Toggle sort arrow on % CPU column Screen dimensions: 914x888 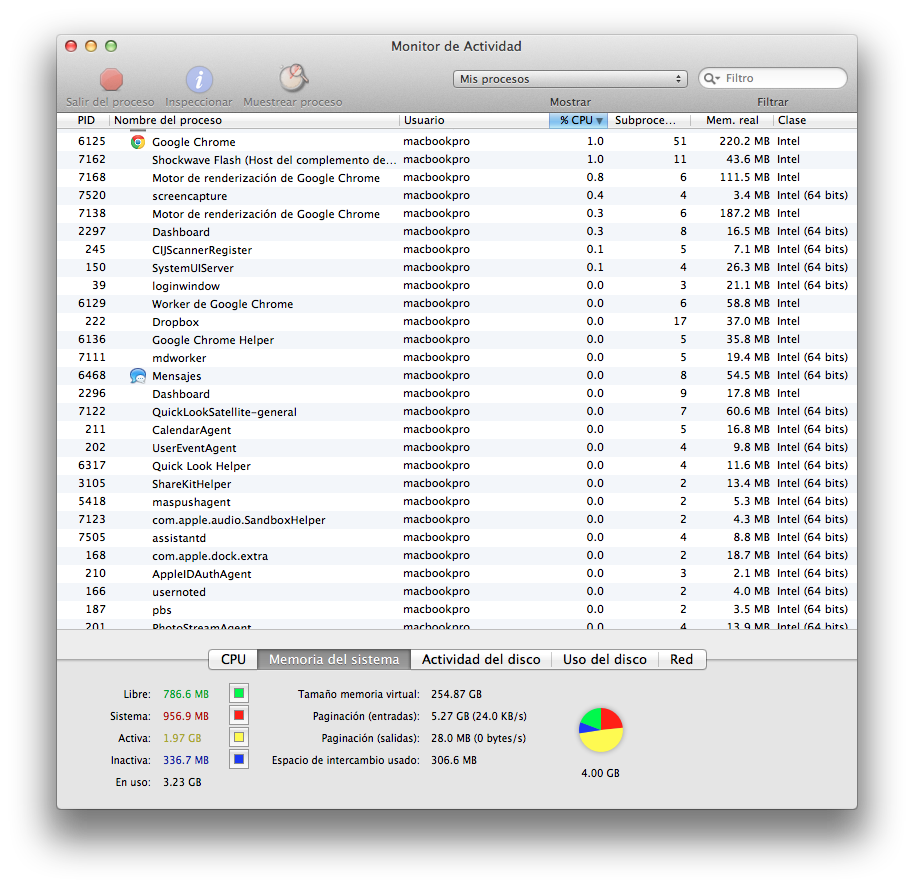(x=599, y=121)
